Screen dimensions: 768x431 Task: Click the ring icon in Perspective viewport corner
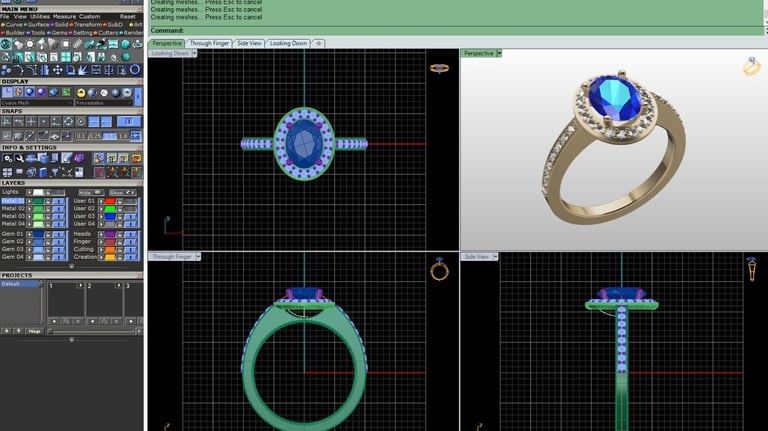click(x=751, y=67)
